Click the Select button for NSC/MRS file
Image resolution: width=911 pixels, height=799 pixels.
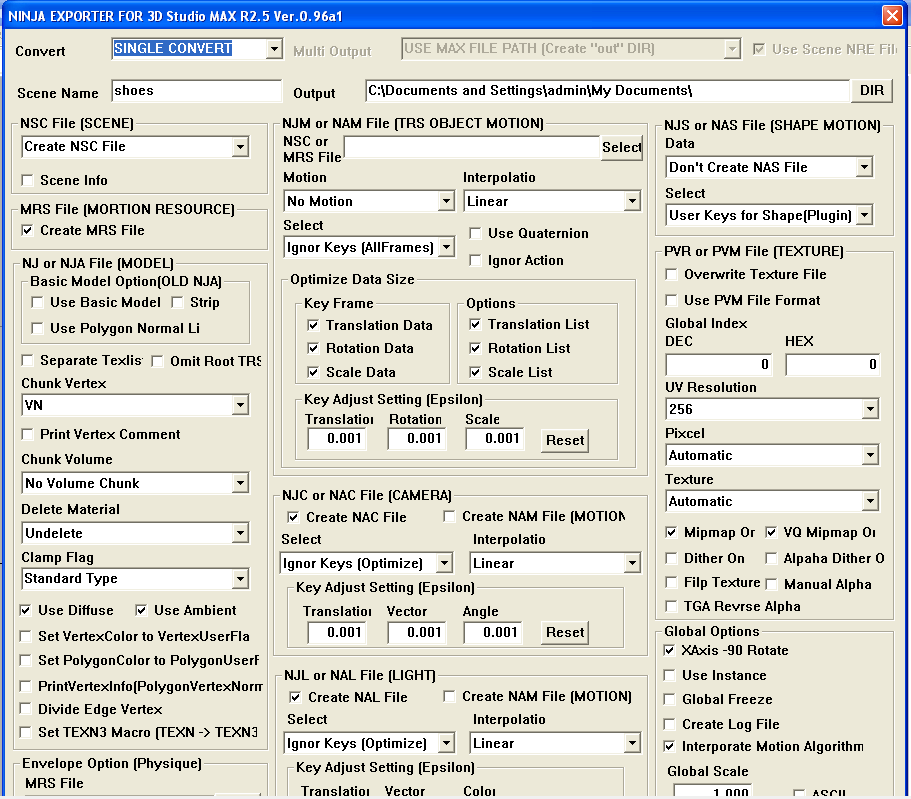(x=621, y=148)
